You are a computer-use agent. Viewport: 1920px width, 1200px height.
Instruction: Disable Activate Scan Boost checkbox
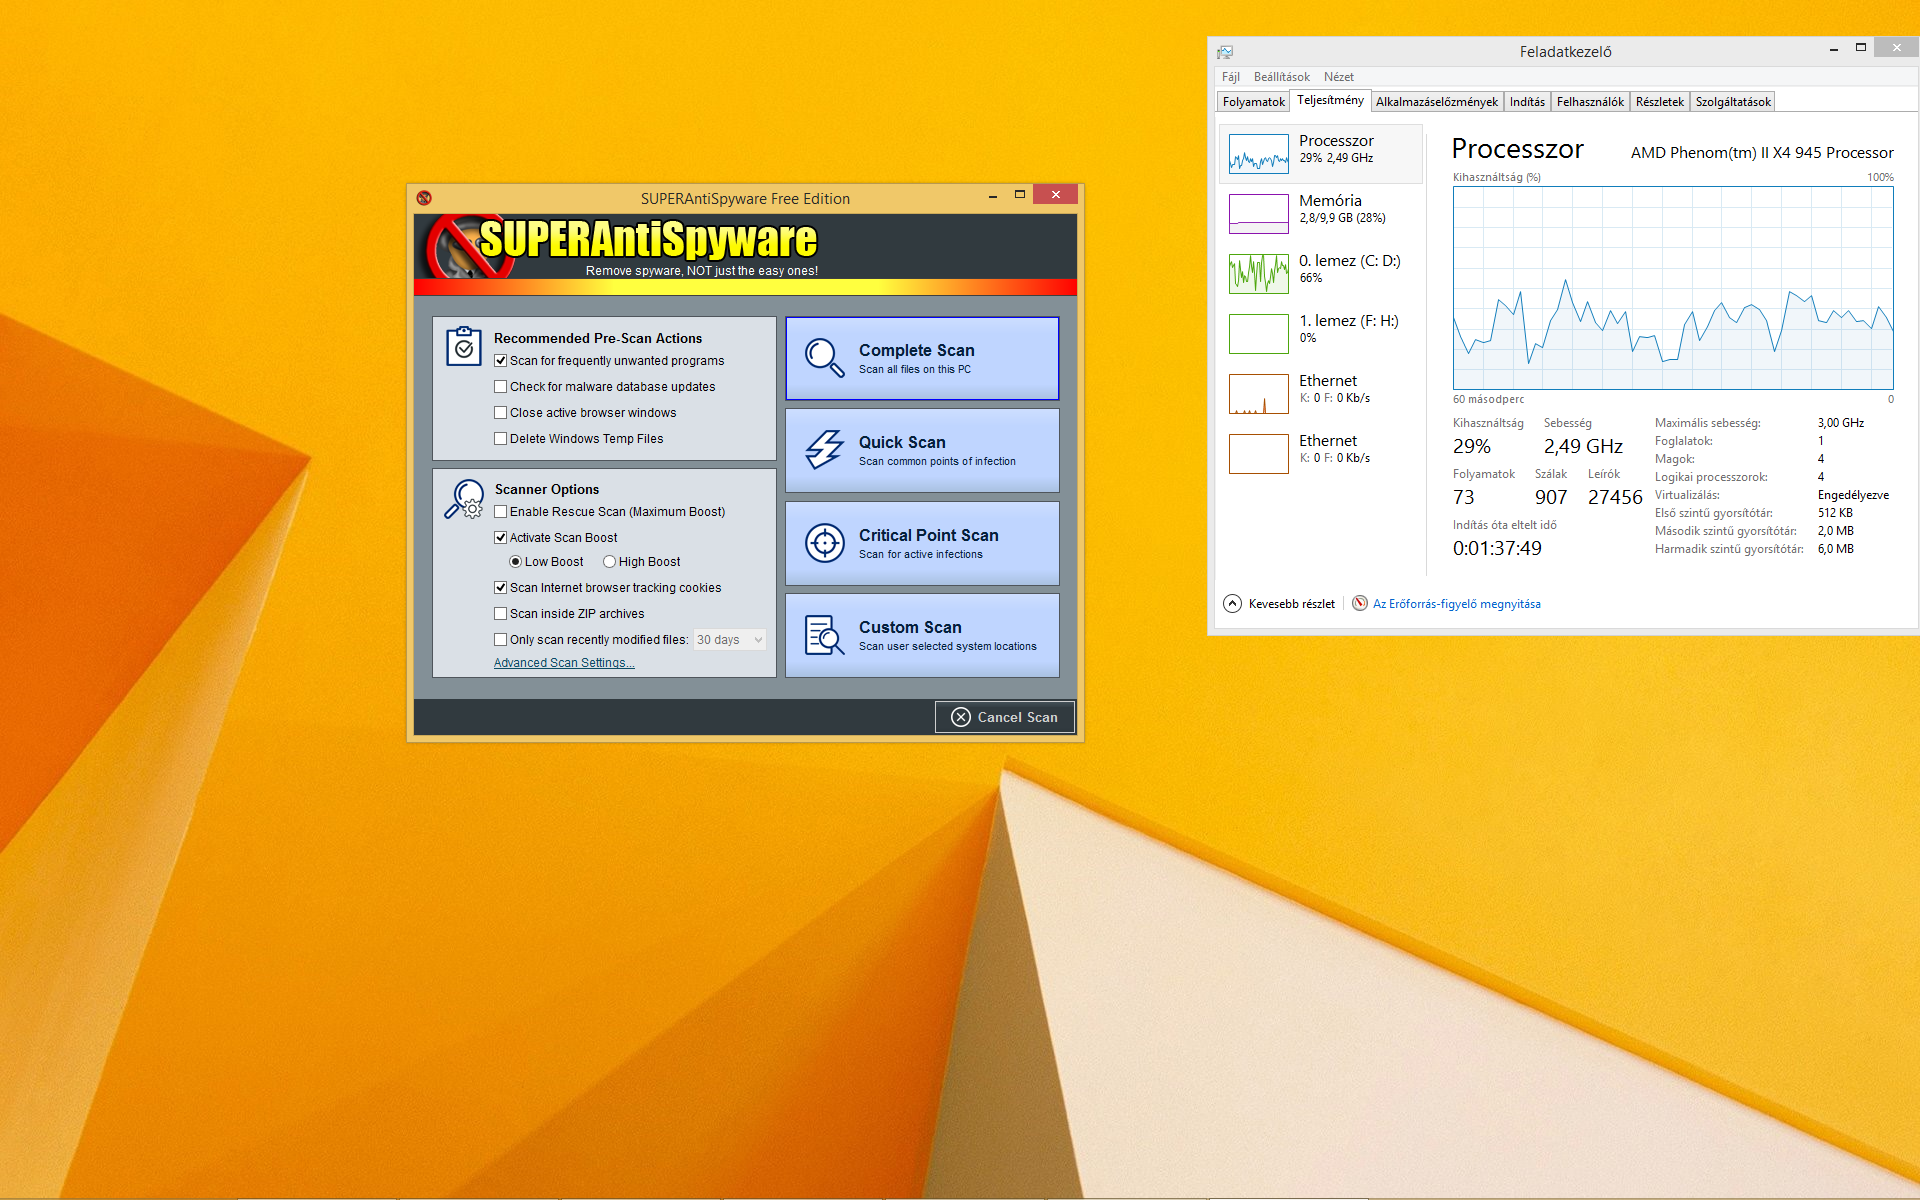point(501,538)
